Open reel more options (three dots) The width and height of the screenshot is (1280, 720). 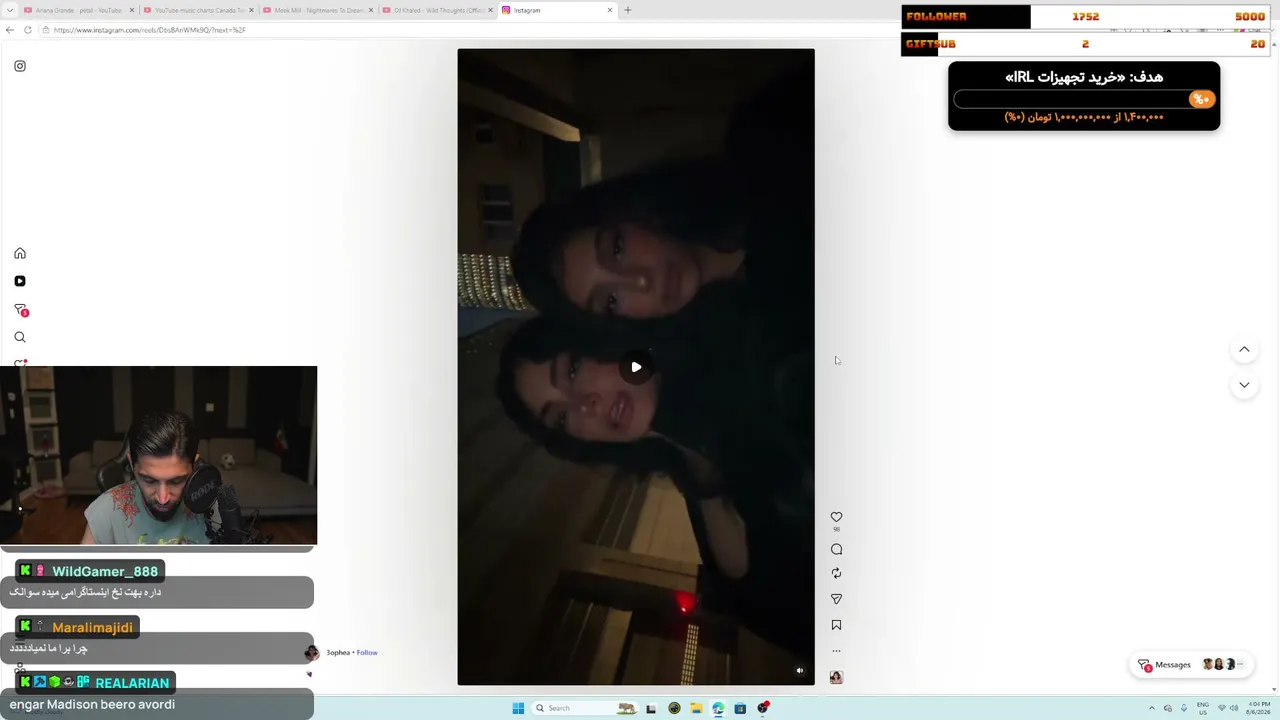click(836, 651)
